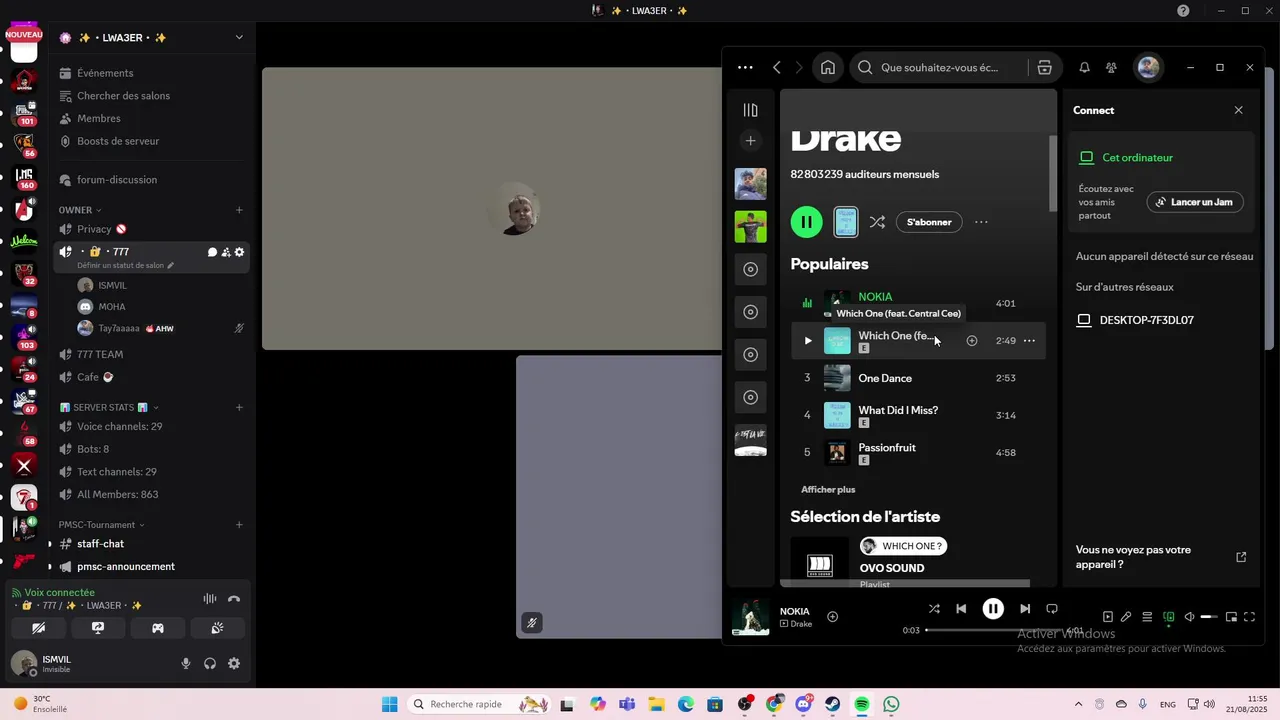Adjust Spotify volume slider
This screenshot has width=1280, height=720.
[x=1209, y=617]
